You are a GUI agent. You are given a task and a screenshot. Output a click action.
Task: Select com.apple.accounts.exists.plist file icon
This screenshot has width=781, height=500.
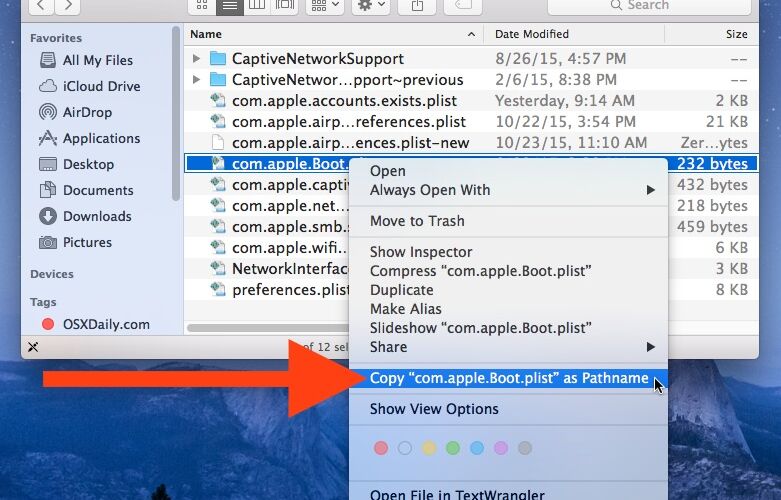[x=218, y=101]
